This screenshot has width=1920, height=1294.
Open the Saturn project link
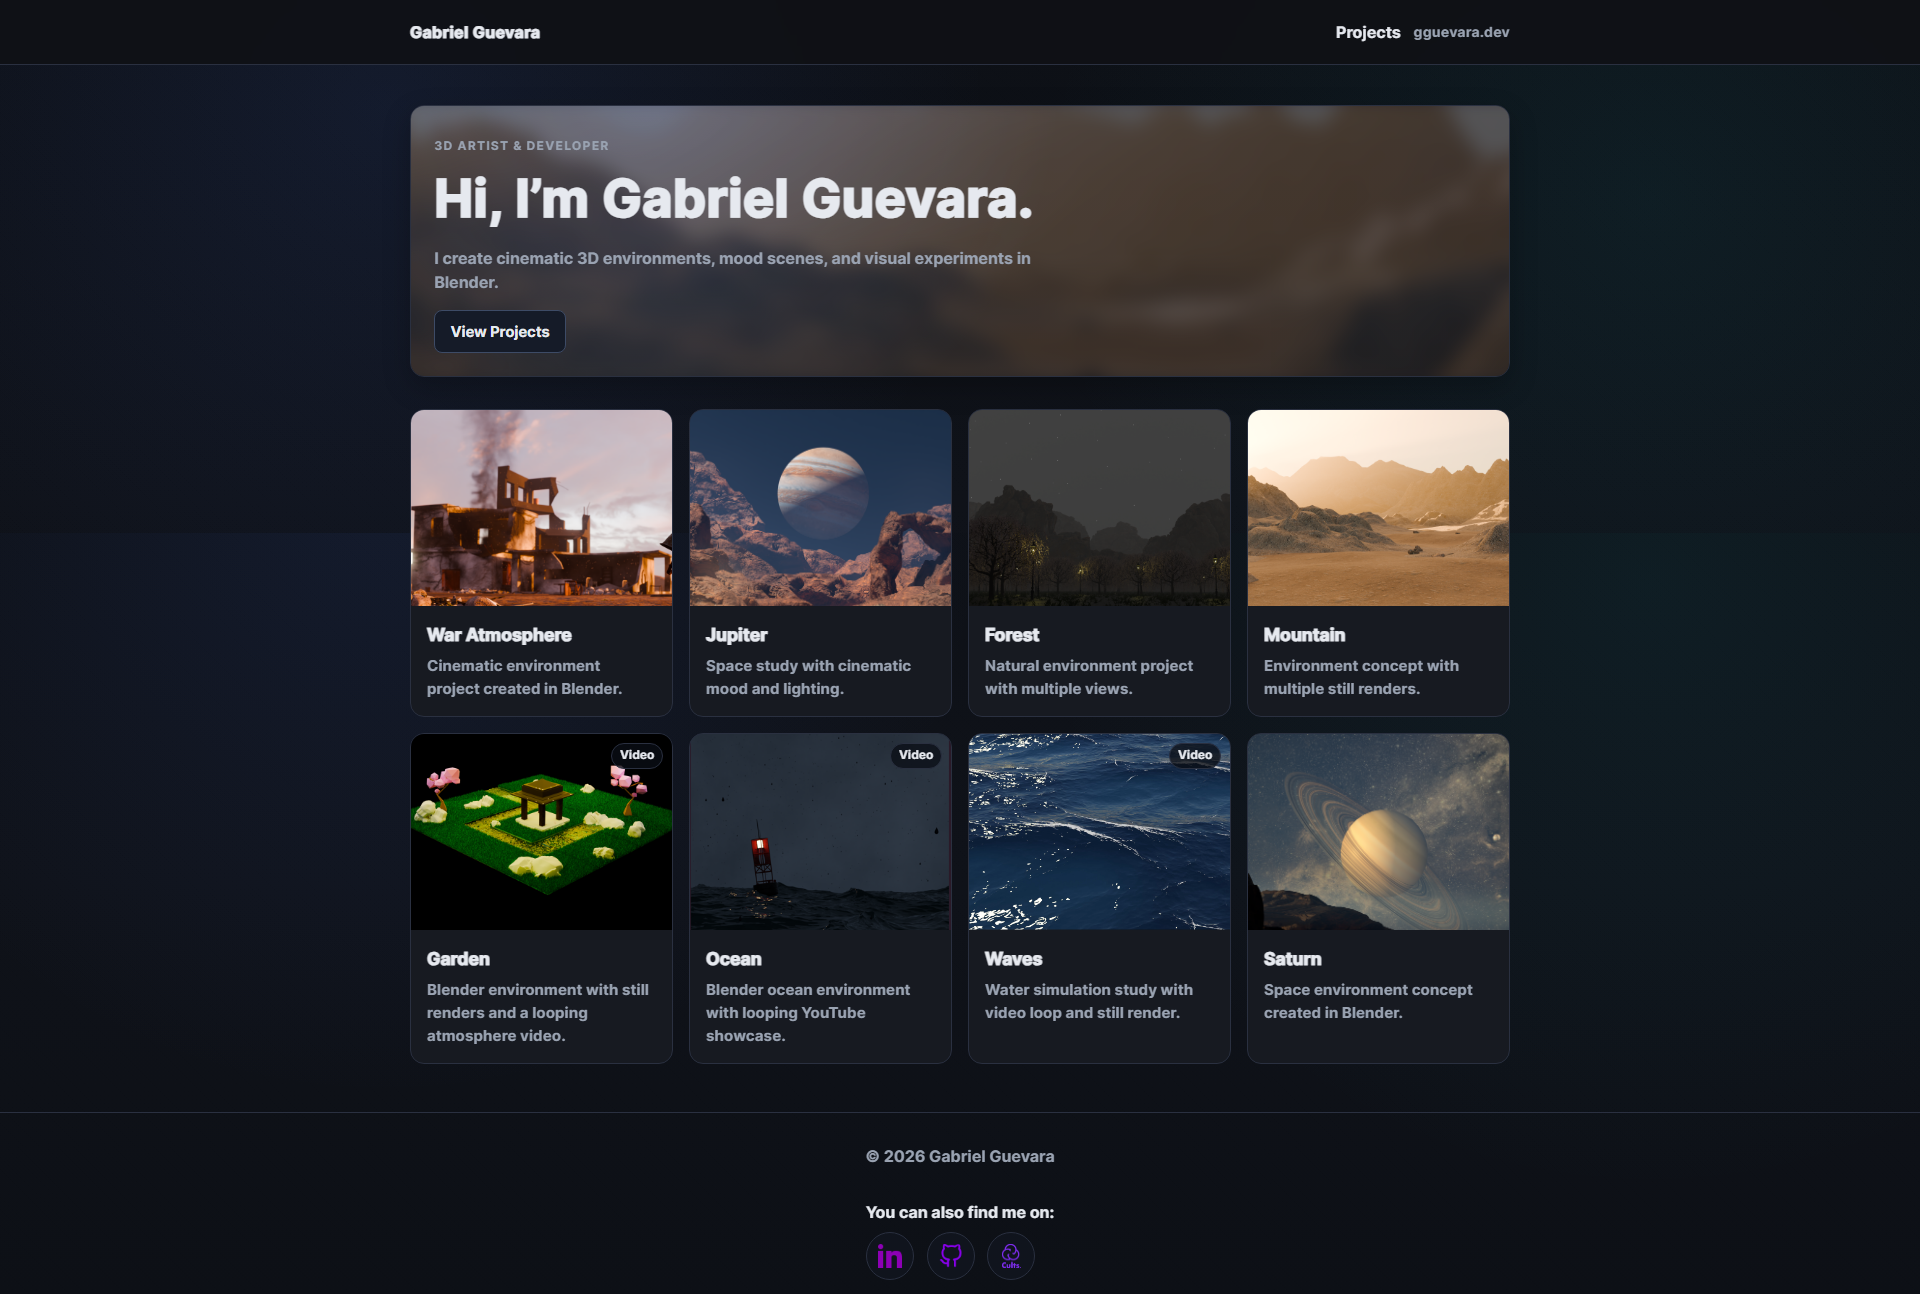1377,898
